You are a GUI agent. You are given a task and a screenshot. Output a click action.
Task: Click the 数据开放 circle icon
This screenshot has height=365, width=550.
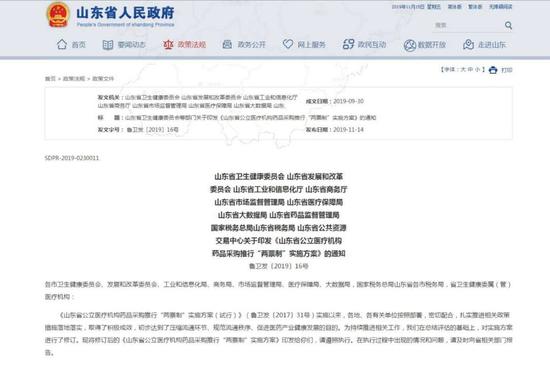point(409,45)
